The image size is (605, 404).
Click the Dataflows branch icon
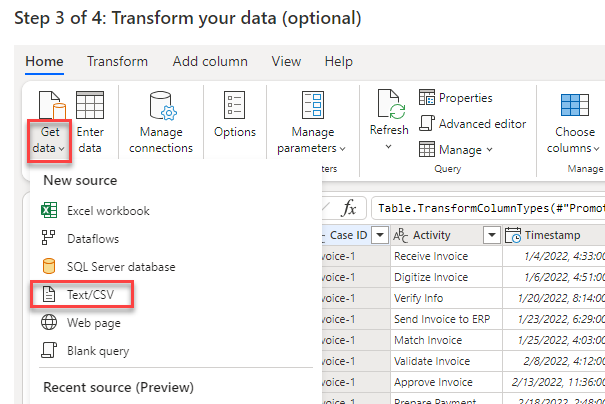tap(48, 238)
